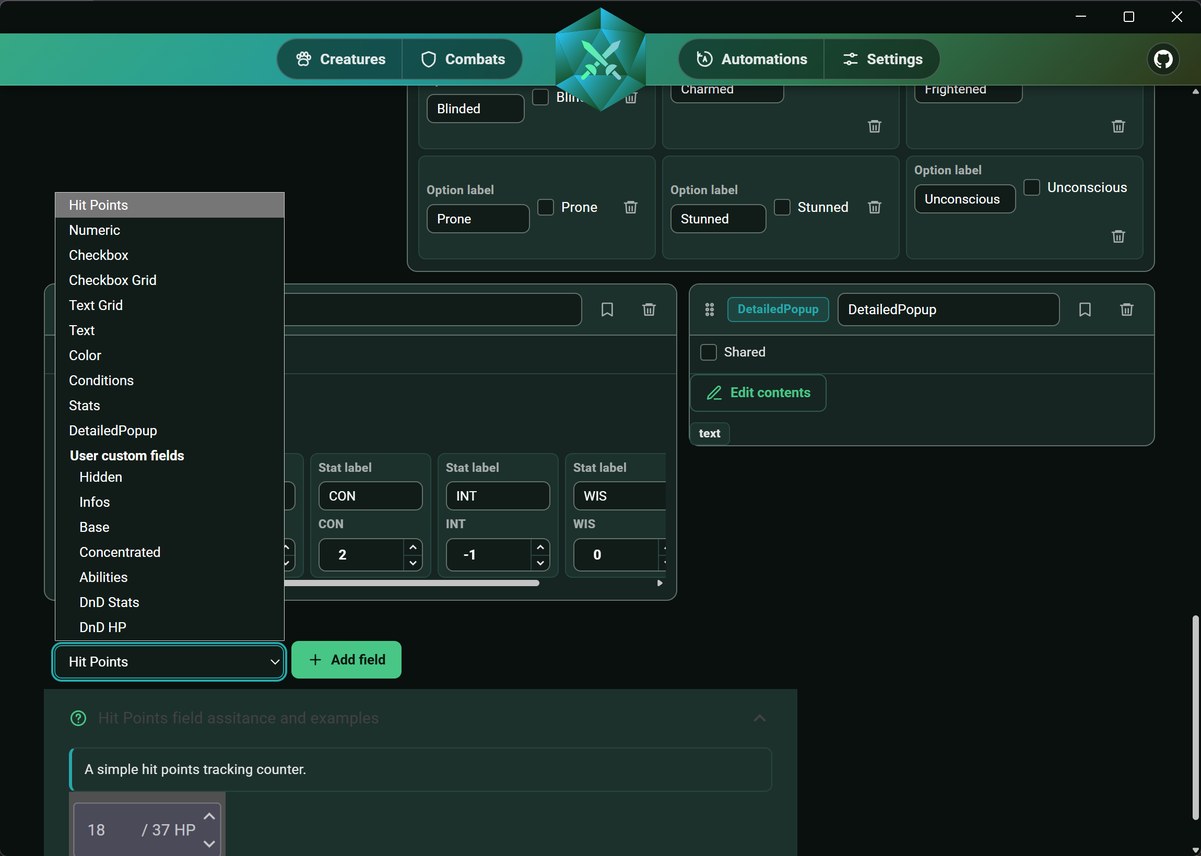Delete the DetailedPopup field

(1127, 310)
